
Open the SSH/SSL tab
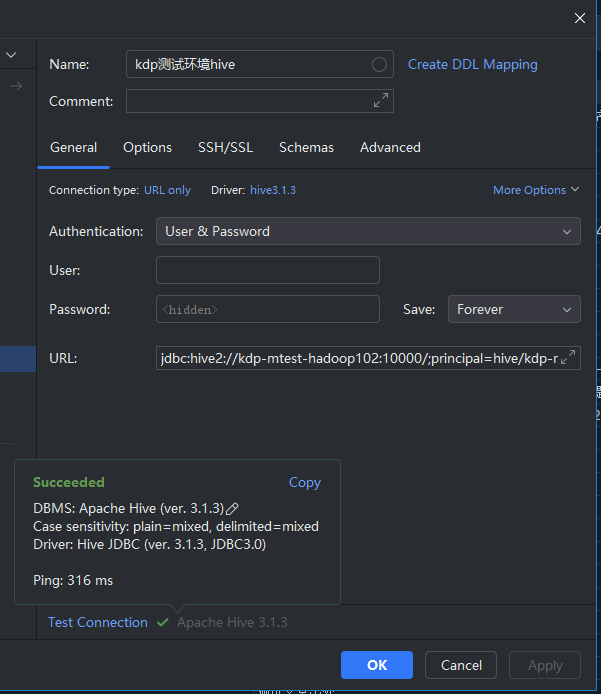225,147
